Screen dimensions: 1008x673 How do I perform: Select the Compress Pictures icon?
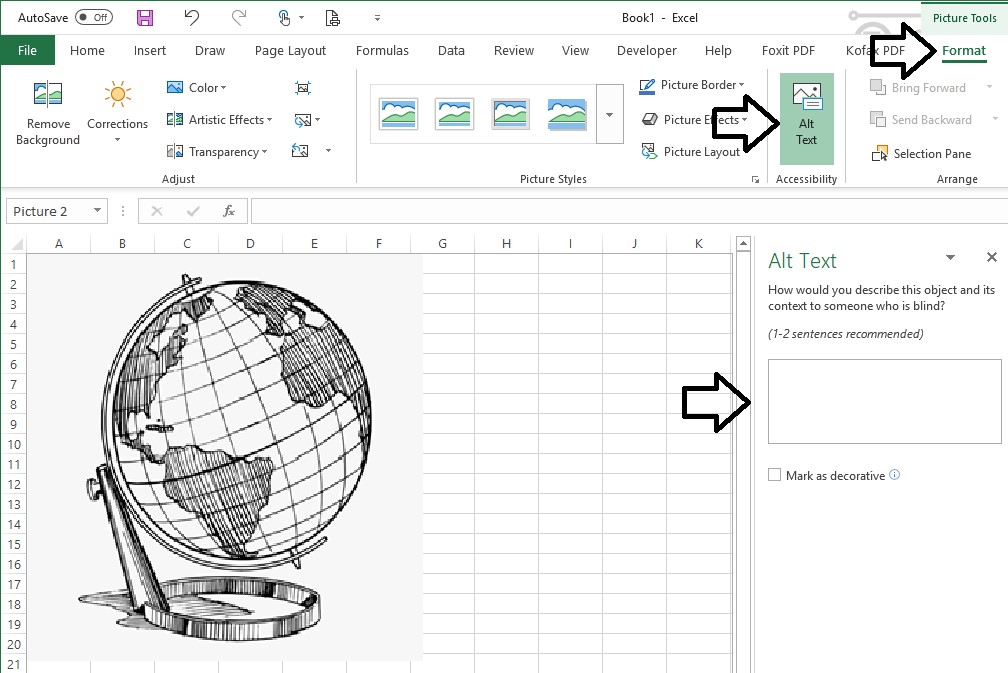click(302, 88)
